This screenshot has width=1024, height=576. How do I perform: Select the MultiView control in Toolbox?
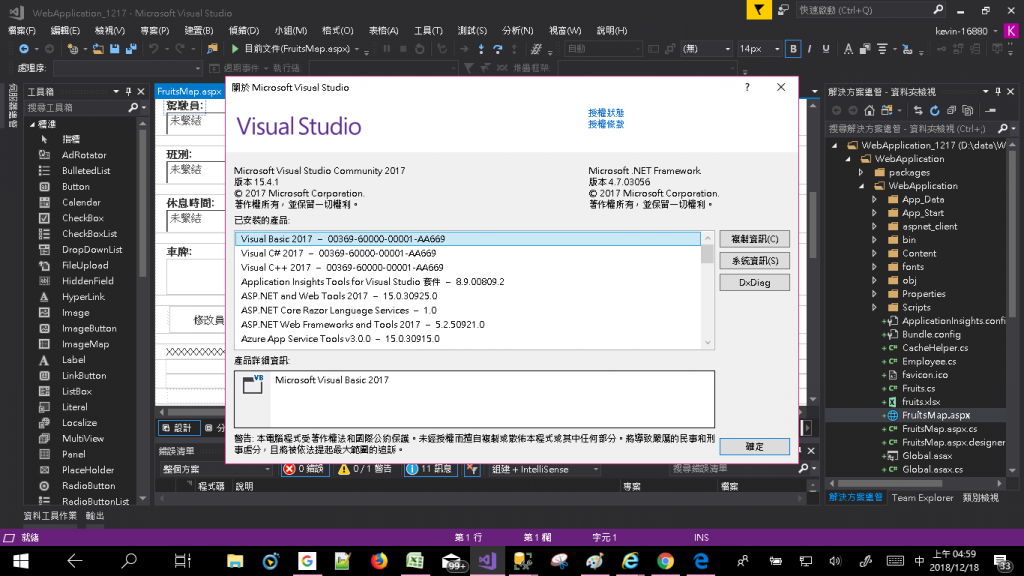coord(83,439)
